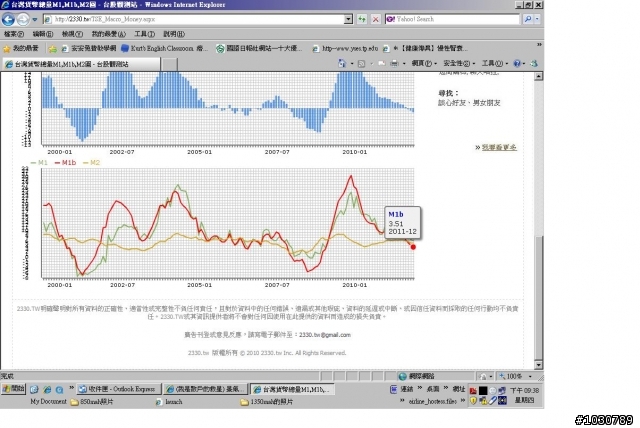The width and height of the screenshot is (640, 428).
Task: Click the red PDF system tray icon
Action: (x=473, y=390)
